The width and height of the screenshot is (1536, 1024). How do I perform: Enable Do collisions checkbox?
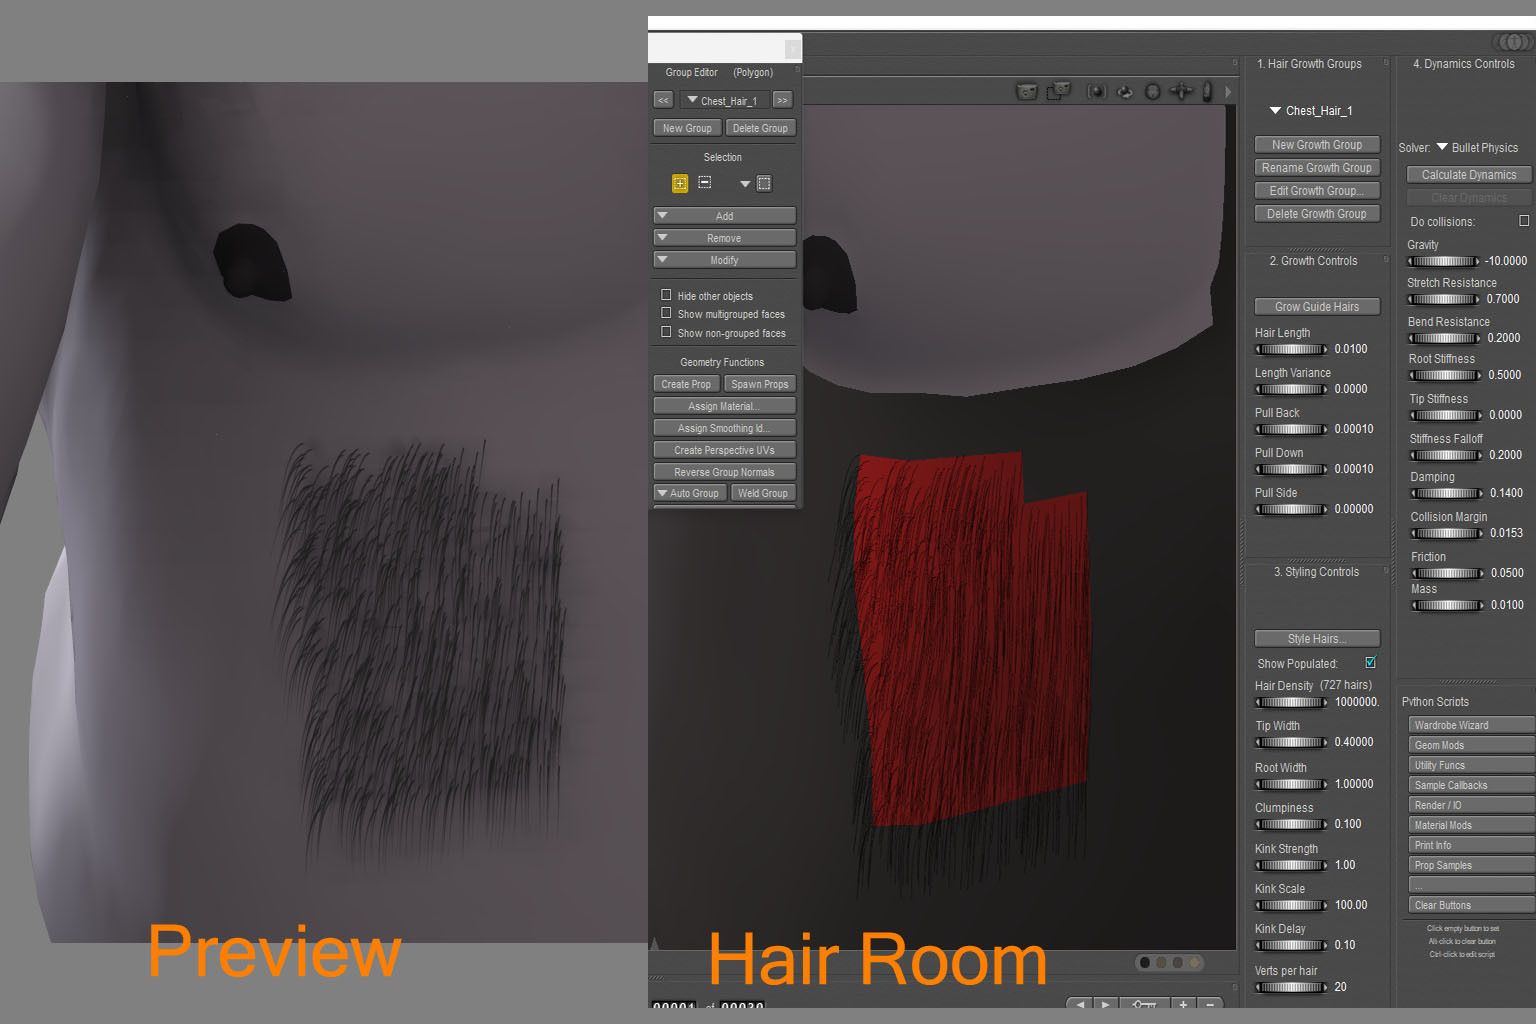pyautogui.click(x=1524, y=221)
